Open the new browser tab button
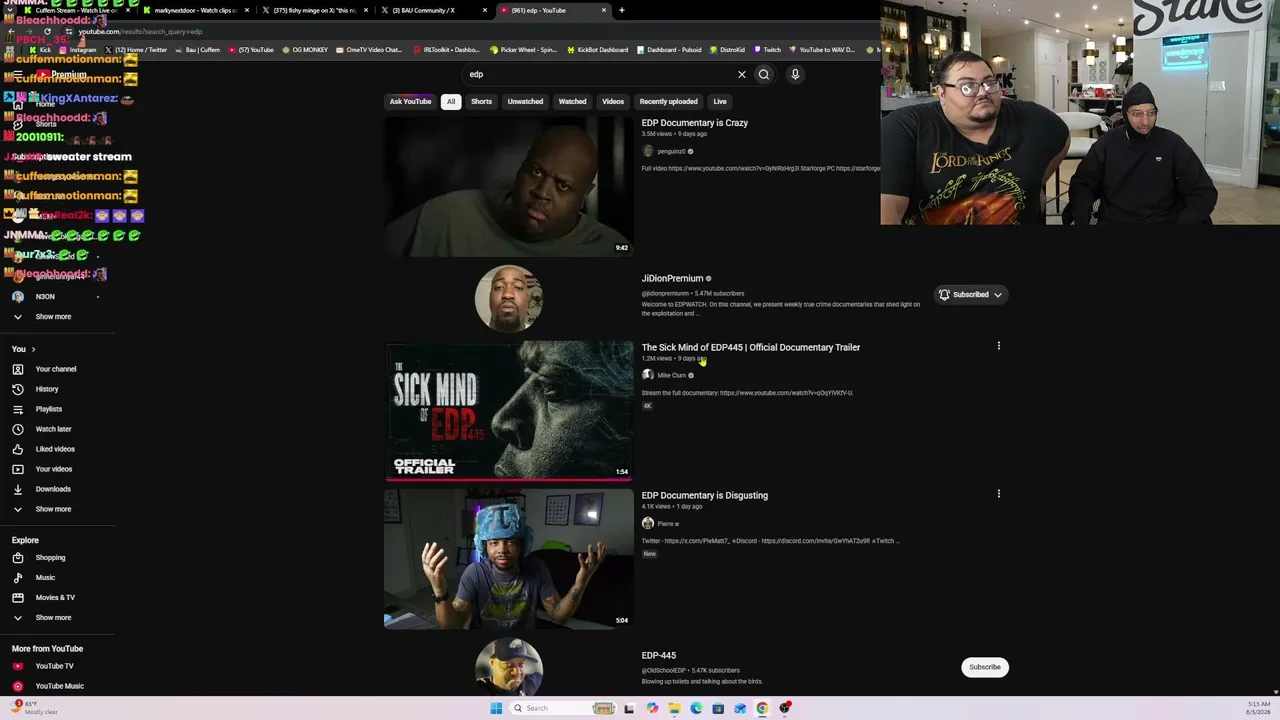The height and width of the screenshot is (720, 1280). [x=622, y=10]
